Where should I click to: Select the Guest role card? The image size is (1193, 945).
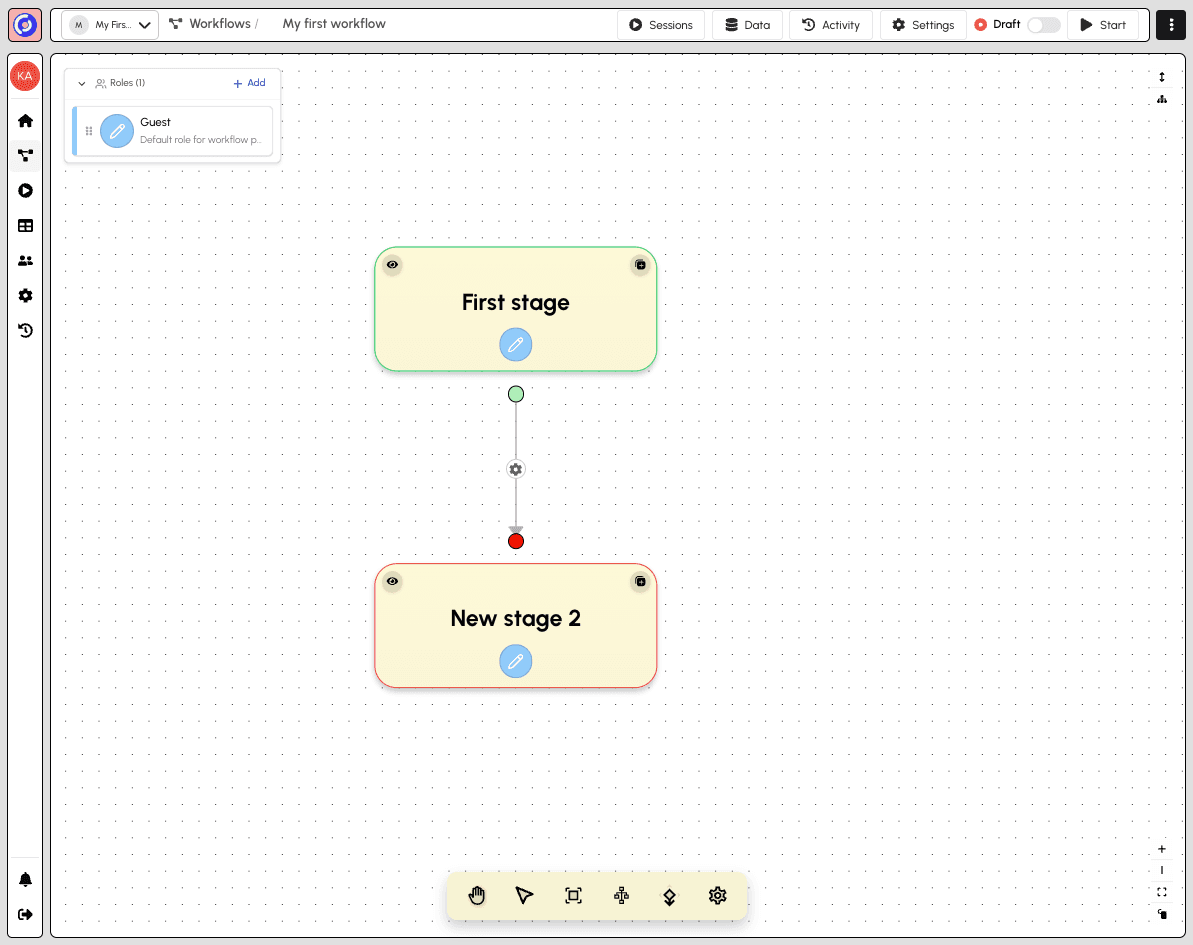click(180, 131)
